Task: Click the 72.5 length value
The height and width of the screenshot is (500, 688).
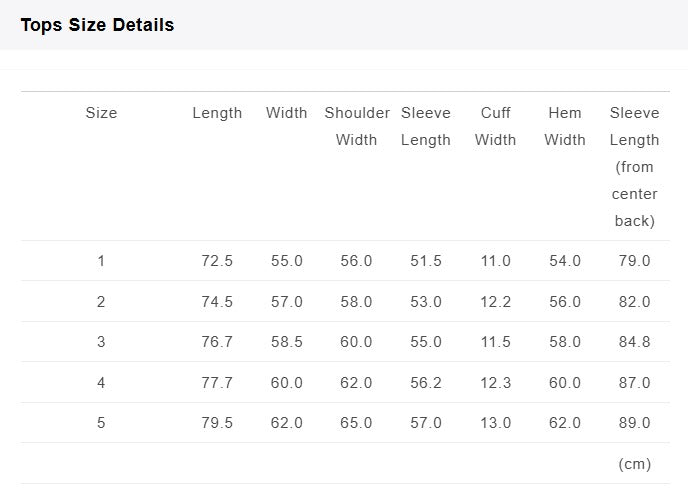Action: pos(217,261)
